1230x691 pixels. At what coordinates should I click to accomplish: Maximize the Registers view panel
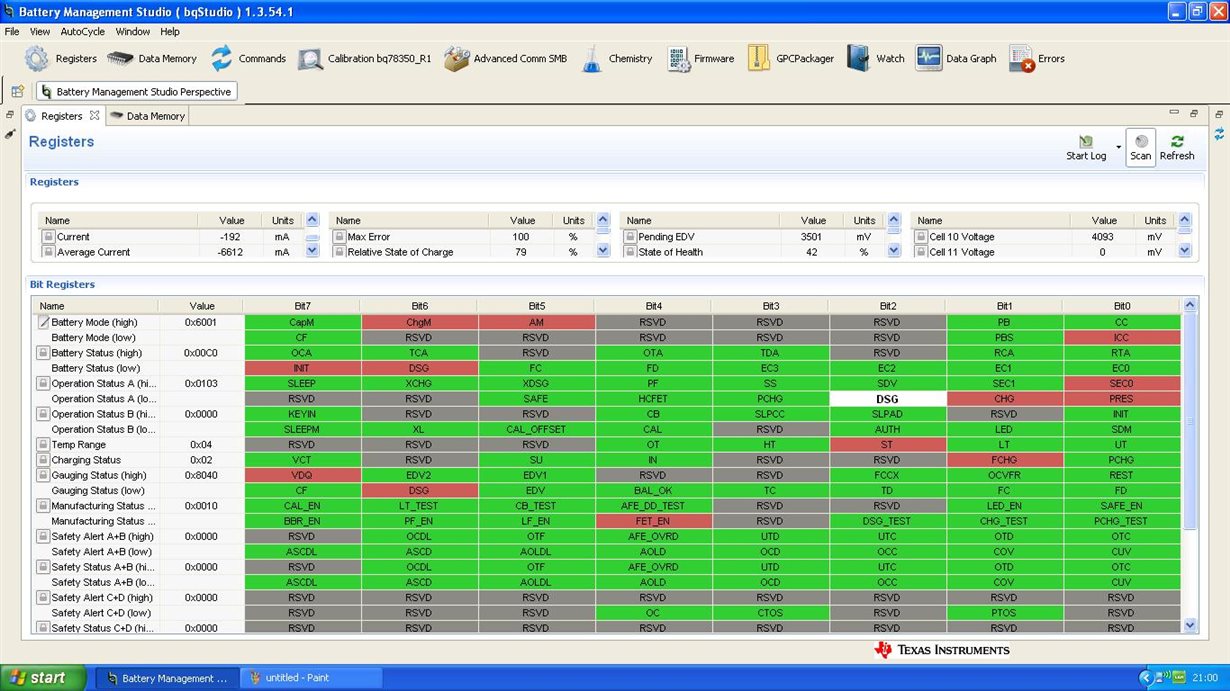[x=1194, y=114]
